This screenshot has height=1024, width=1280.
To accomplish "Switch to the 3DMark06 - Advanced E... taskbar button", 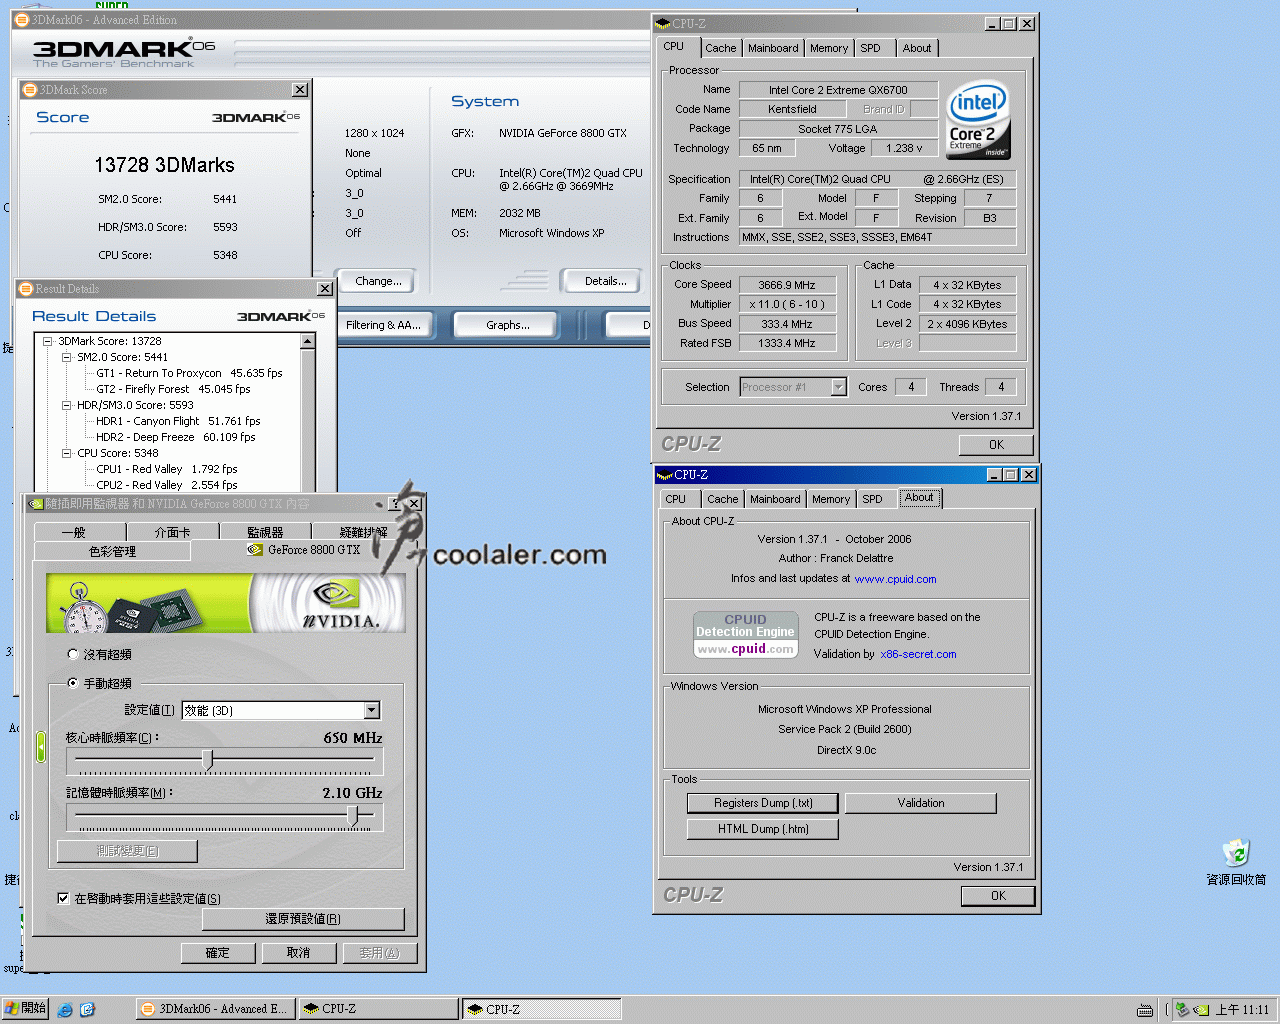I will 215,1009.
